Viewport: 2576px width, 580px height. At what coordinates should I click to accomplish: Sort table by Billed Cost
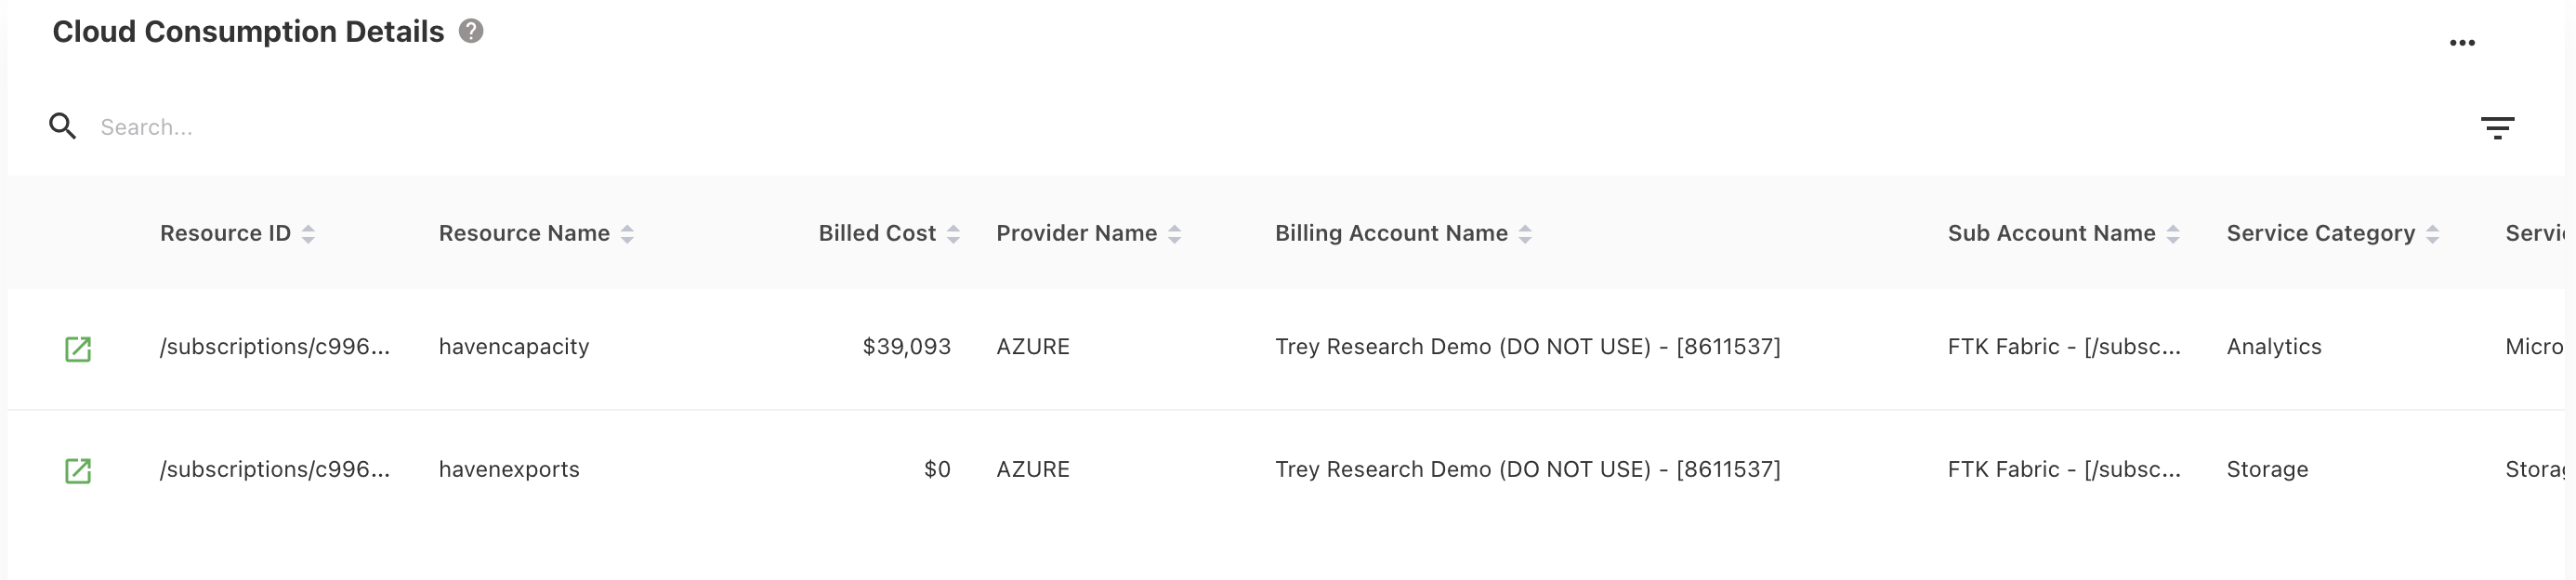[x=953, y=234]
